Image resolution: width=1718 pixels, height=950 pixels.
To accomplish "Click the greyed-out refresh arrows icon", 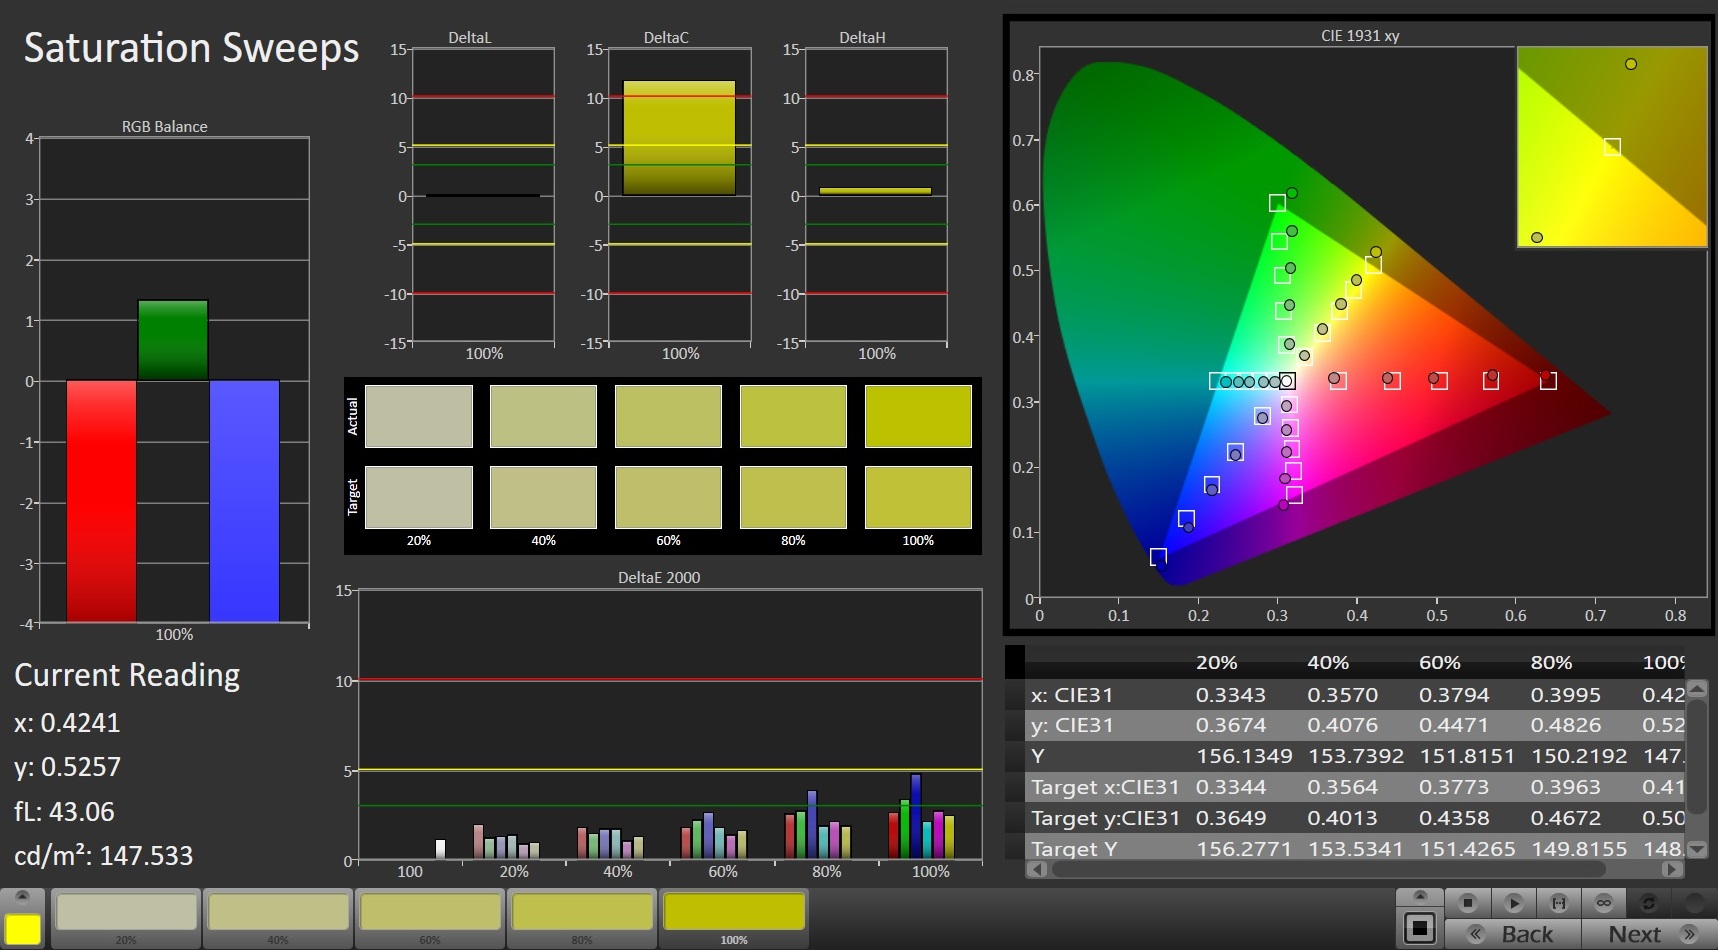I will click(1649, 903).
